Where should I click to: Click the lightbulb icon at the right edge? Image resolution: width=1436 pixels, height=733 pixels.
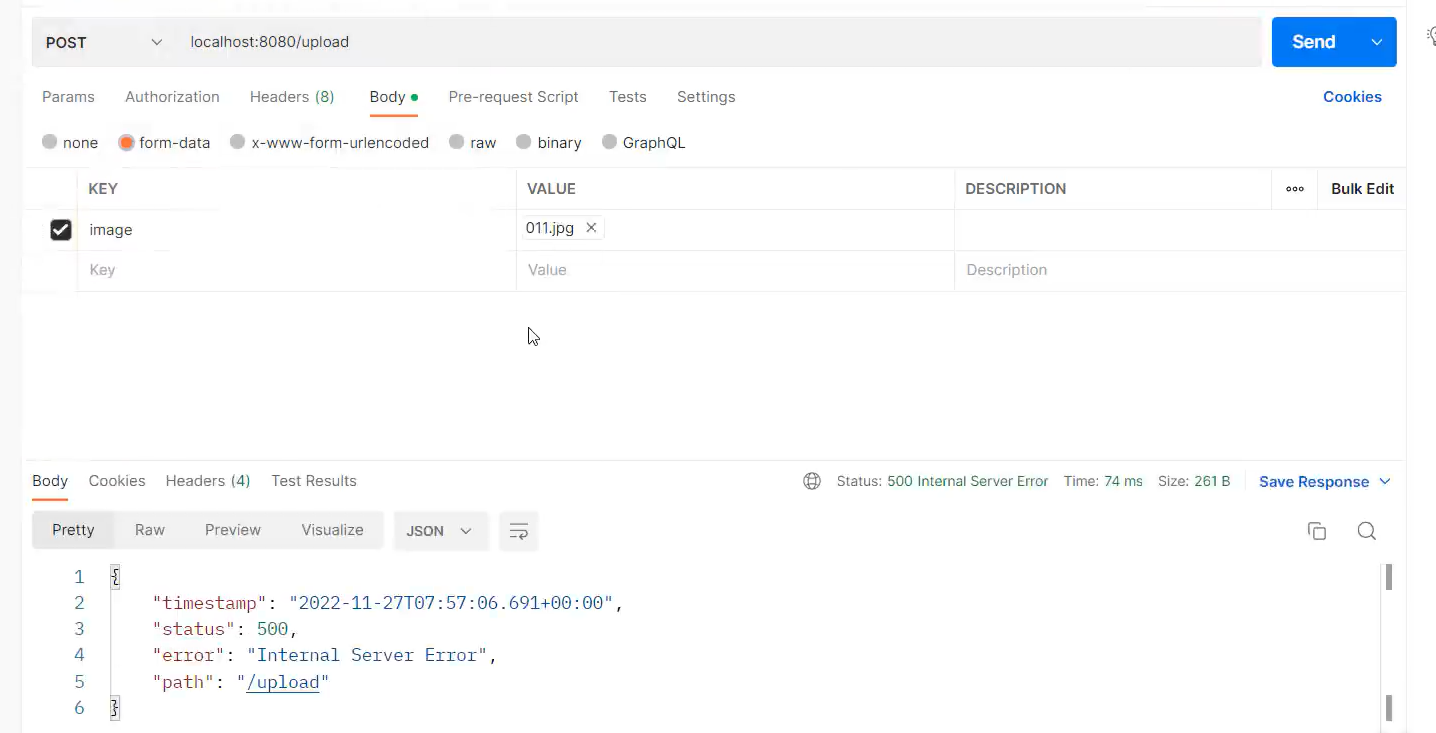tap(1430, 36)
